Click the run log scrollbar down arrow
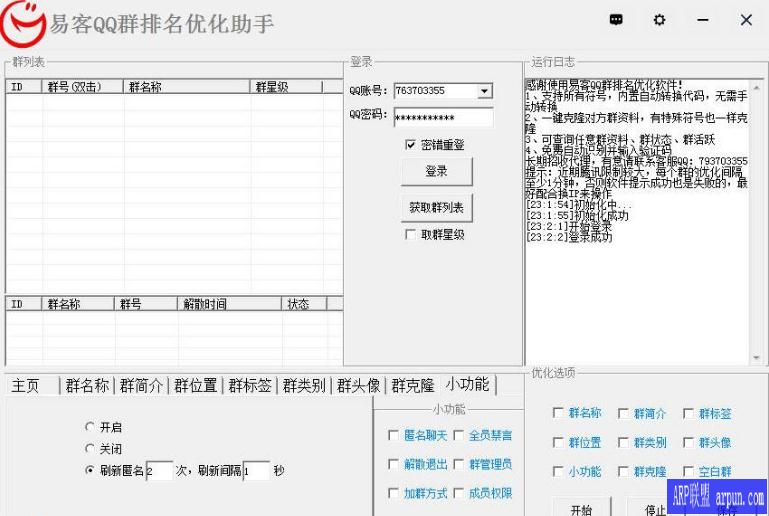This screenshot has width=769, height=516. pos(756,358)
